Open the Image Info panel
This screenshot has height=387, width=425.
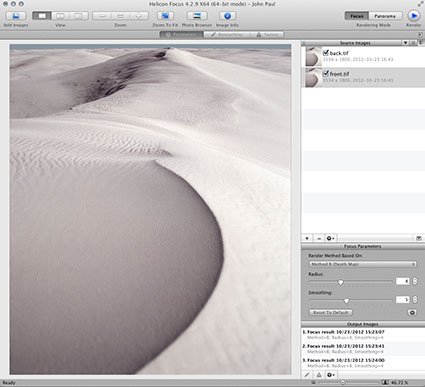point(227,16)
